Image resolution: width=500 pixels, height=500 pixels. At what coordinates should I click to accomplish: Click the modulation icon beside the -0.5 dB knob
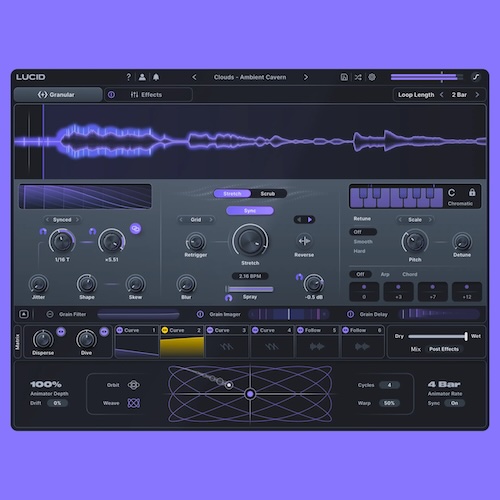pos(299,277)
